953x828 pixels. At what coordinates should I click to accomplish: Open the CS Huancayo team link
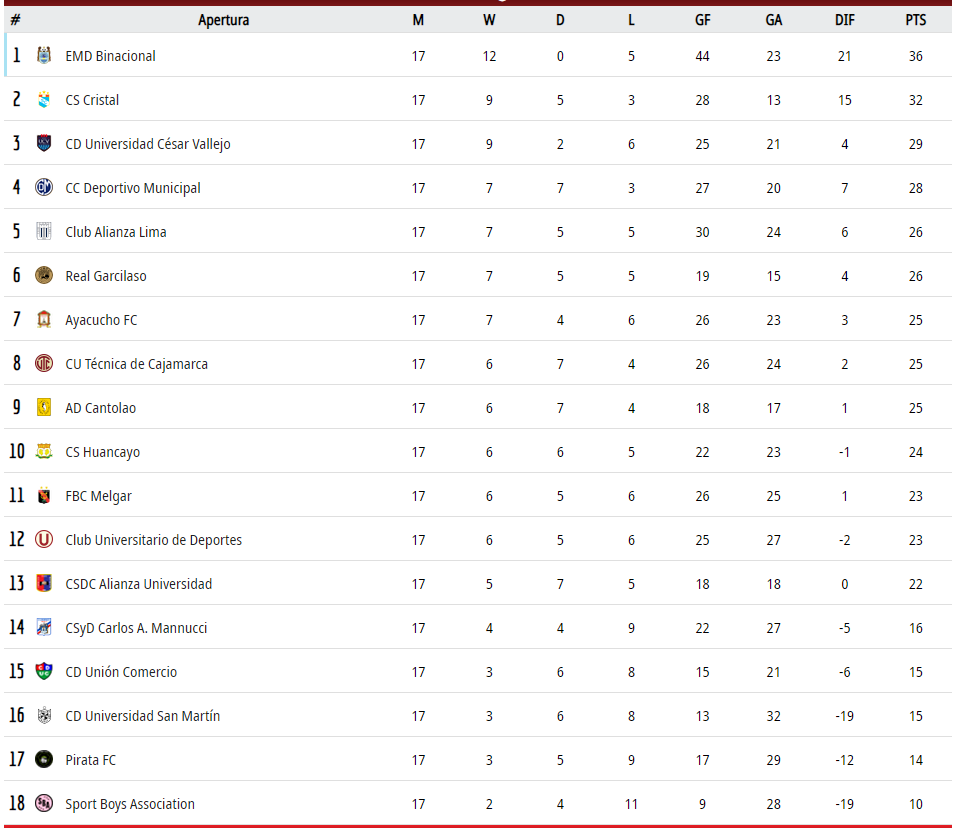(103, 452)
